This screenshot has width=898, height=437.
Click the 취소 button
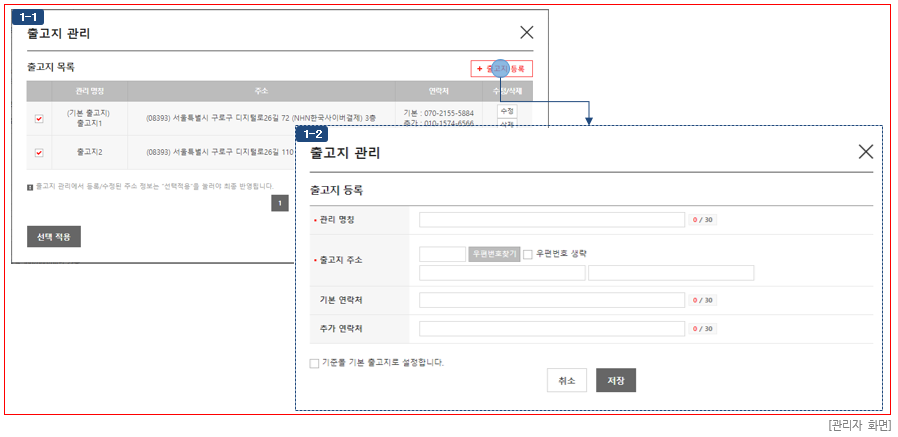click(566, 380)
